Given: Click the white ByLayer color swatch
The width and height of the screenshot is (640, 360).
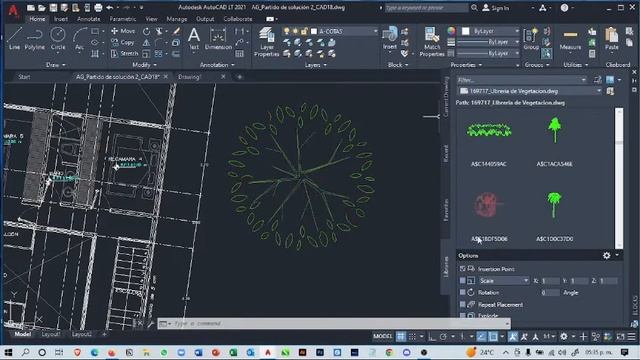Looking at the screenshot, I should click(466, 31).
